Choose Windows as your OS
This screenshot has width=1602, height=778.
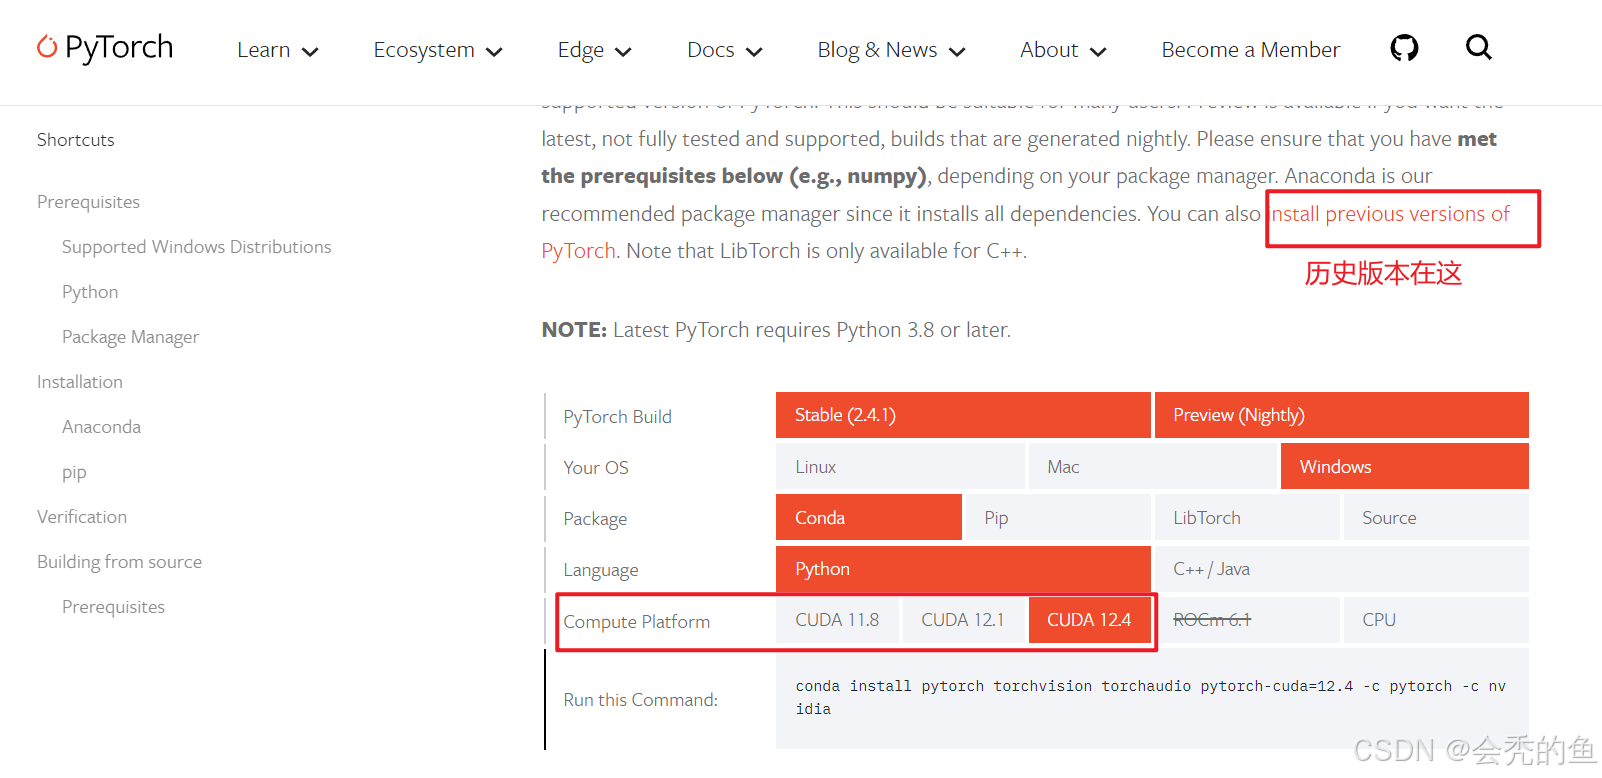tap(1405, 467)
